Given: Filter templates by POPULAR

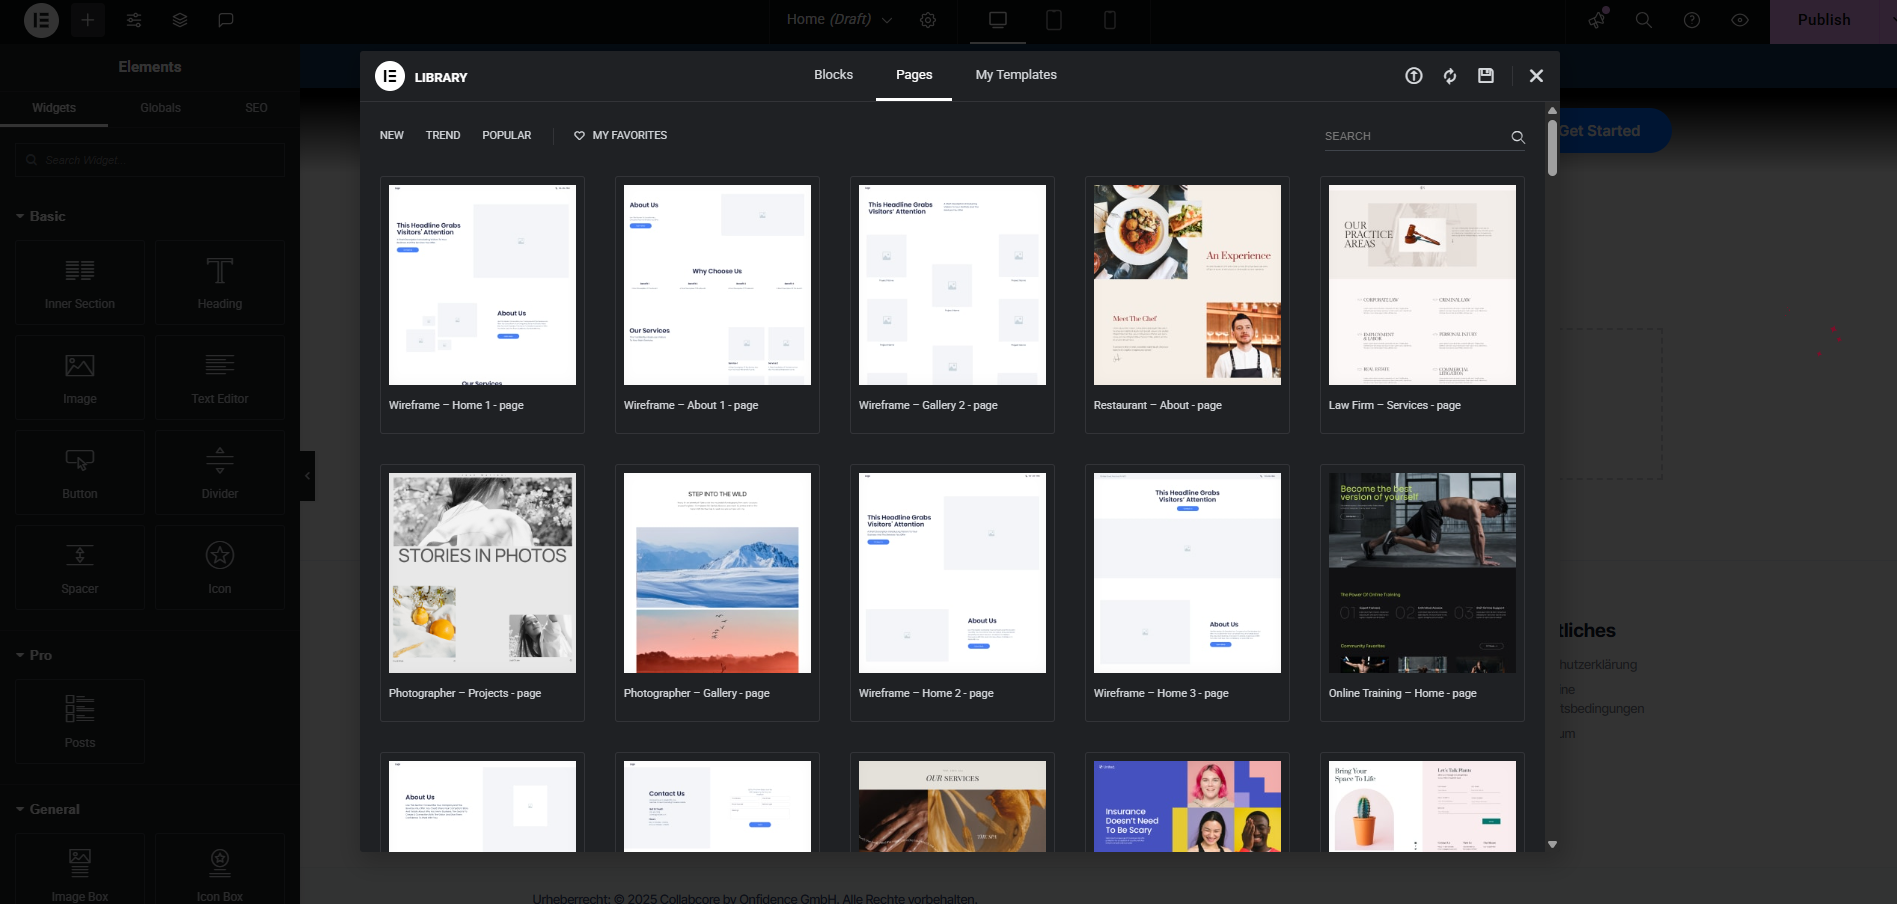Looking at the screenshot, I should click(507, 135).
